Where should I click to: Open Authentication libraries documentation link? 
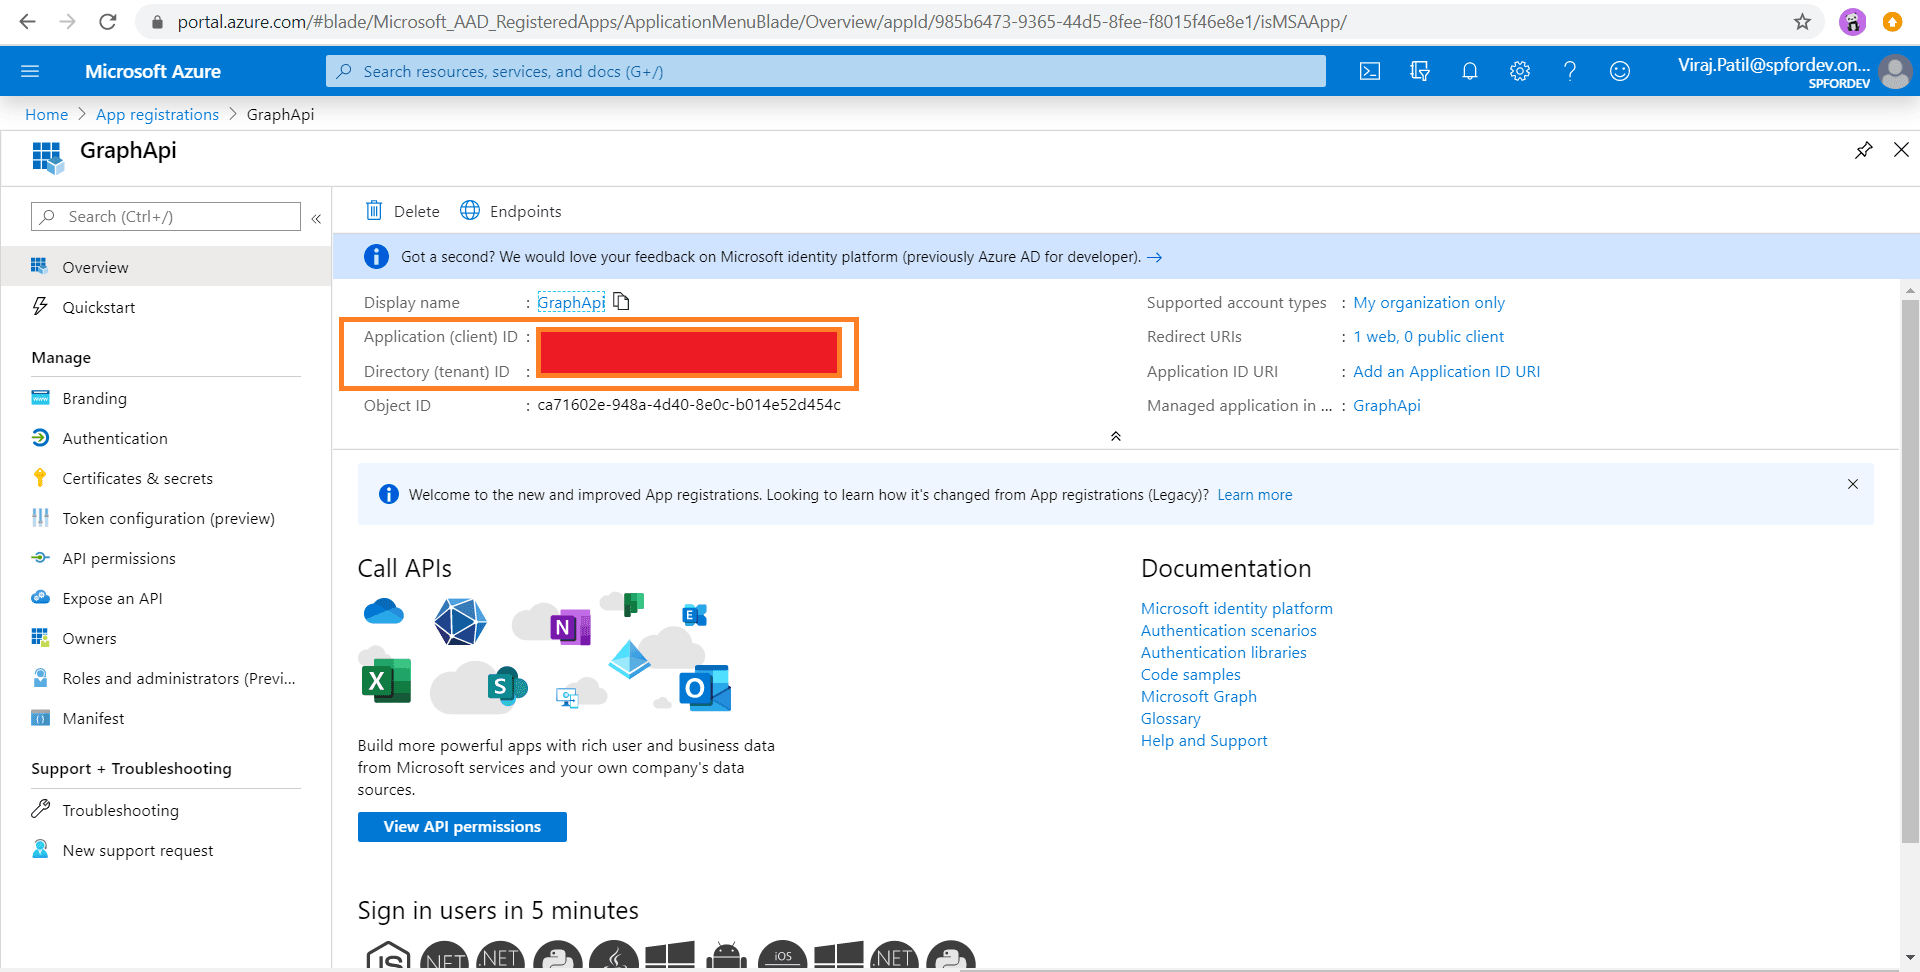1224,652
